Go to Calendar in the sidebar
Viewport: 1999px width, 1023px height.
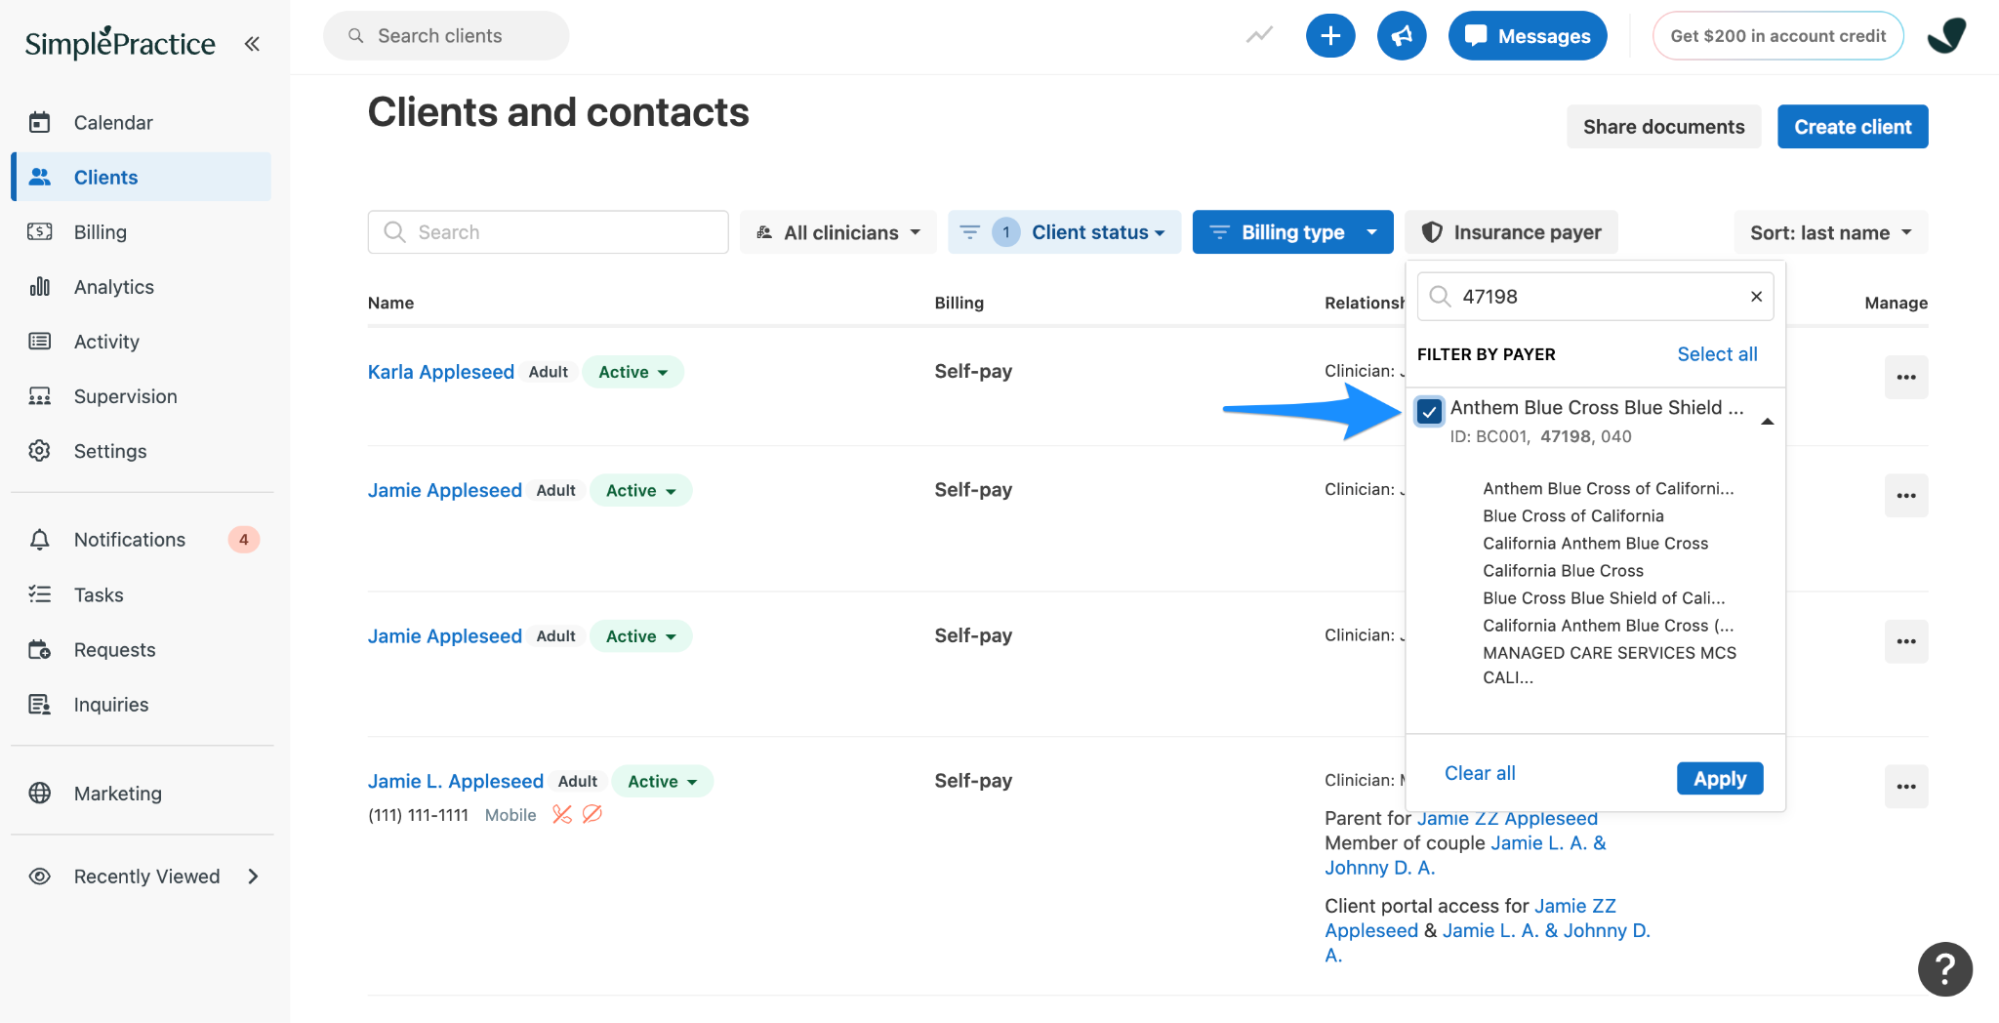[x=142, y=122]
